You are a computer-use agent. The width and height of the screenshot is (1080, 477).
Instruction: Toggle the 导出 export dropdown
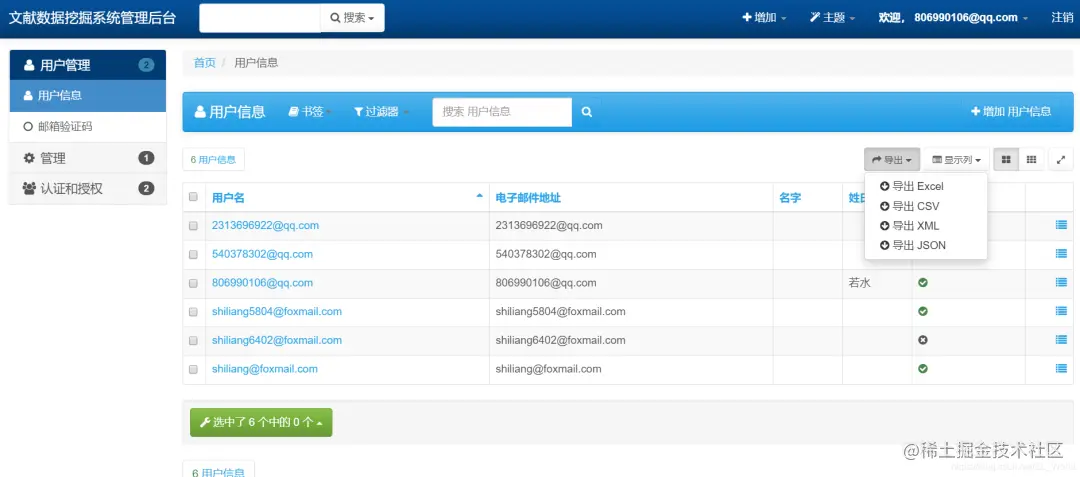pyautogui.click(x=892, y=160)
